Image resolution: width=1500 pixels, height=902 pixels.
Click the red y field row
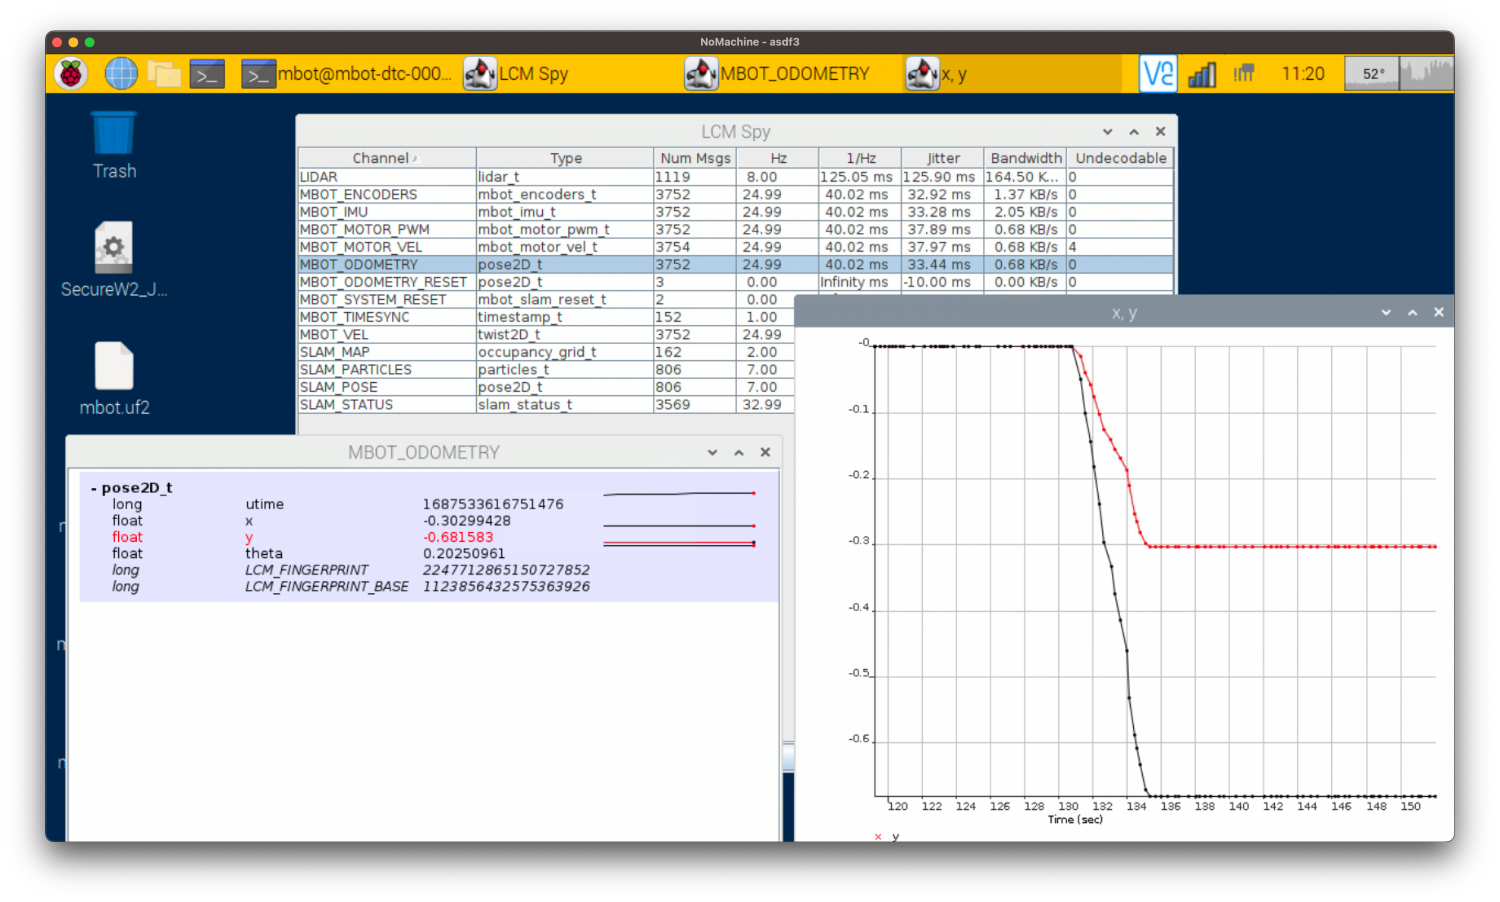pyautogui.click(x=428, y=537)
